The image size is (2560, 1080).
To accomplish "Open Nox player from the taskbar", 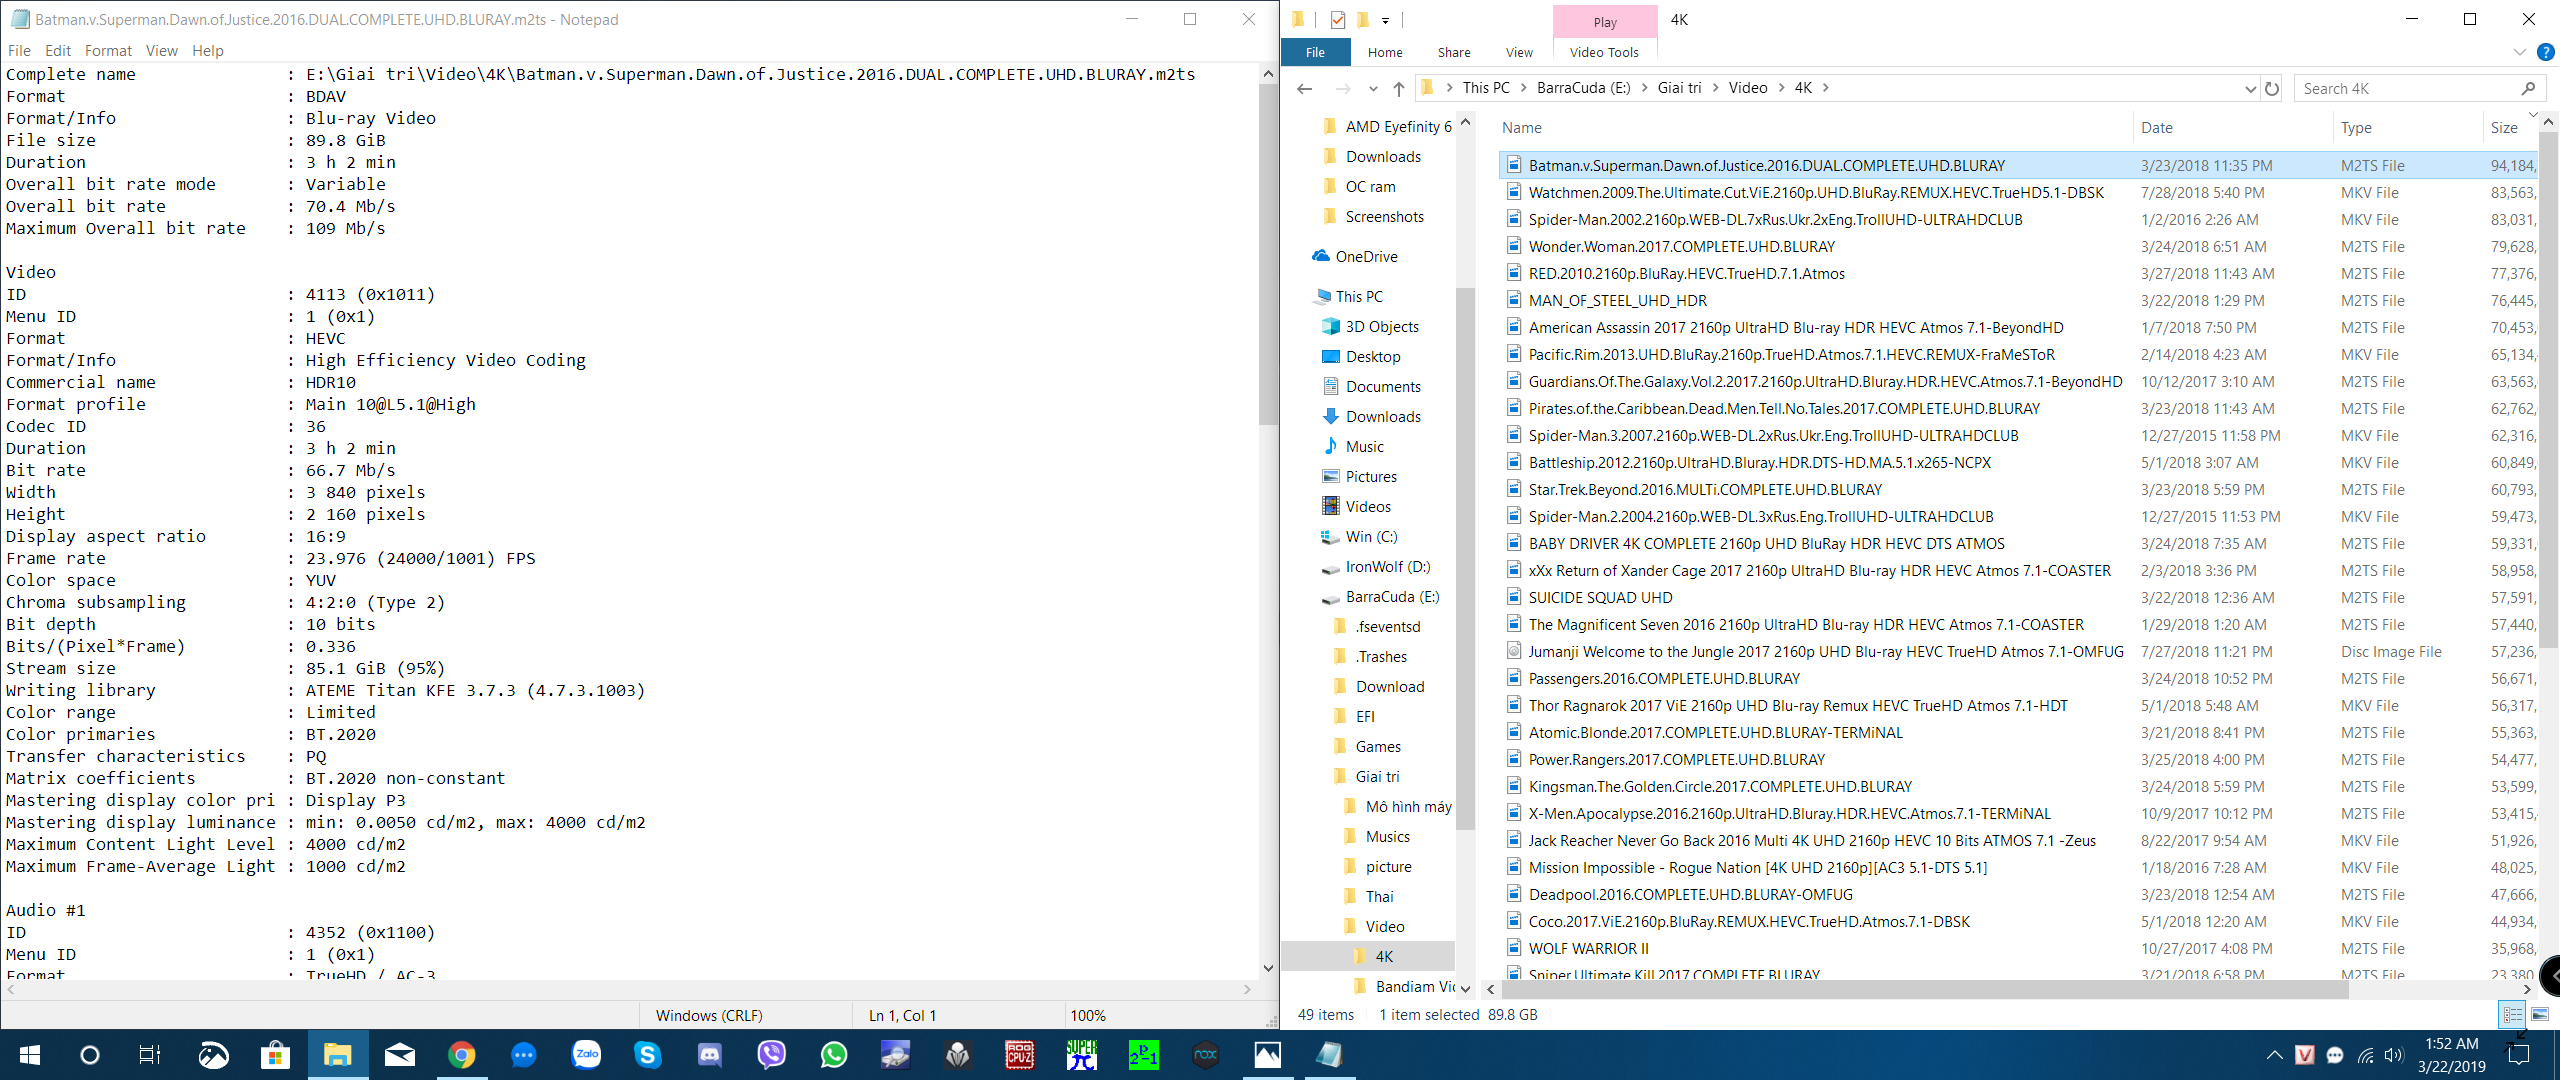I will point(1206,1055).
